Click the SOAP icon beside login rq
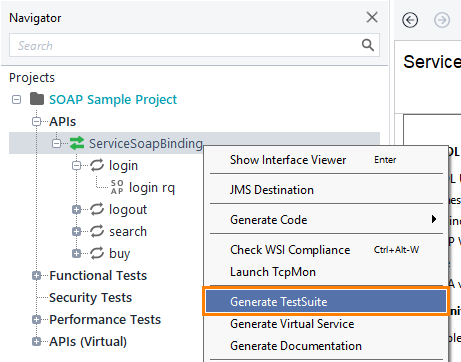The height and width of the screenshot is (362, 461). pyautogui.click(x=117, y=187)
